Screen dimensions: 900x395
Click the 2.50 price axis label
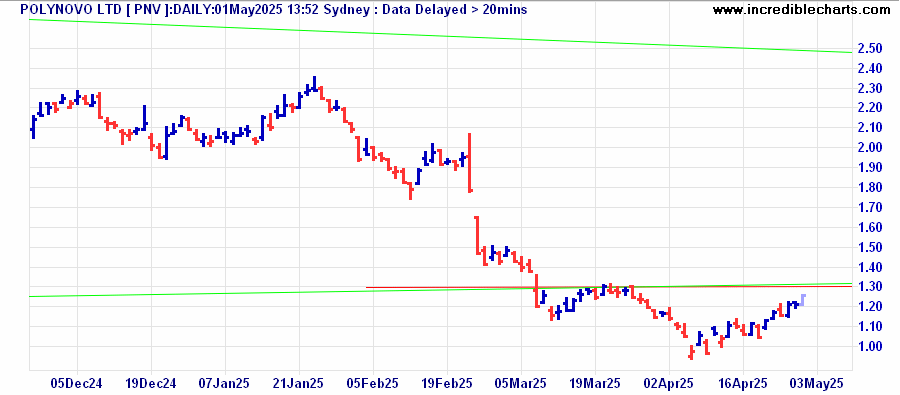(x=870, y=48)
